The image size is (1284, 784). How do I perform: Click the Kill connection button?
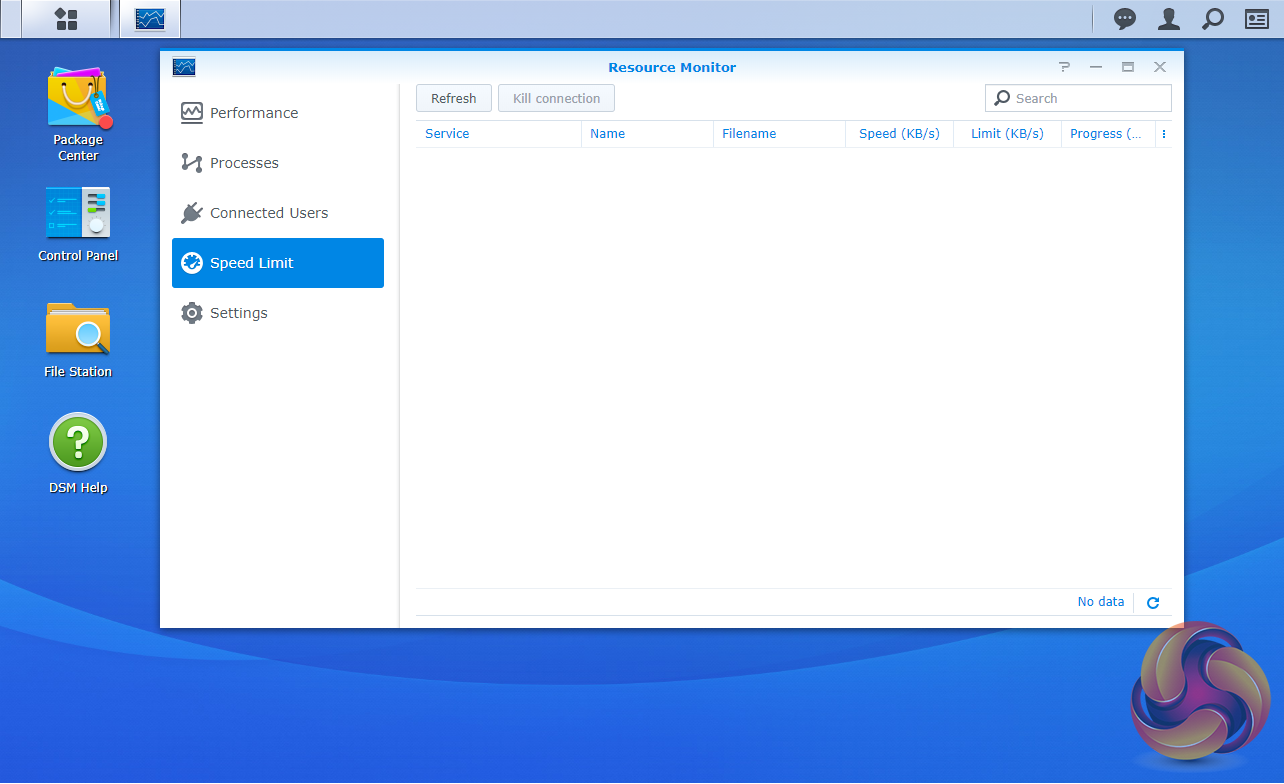click(x=556, y=98)
